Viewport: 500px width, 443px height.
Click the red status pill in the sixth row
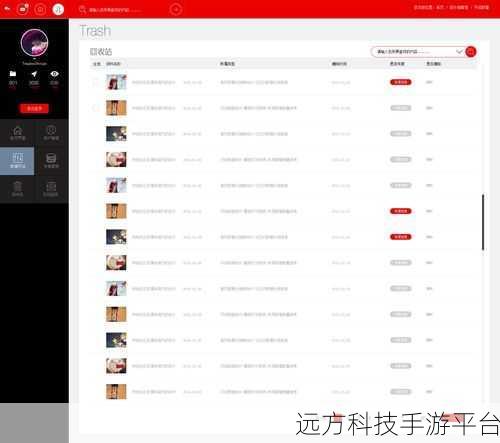pyautogui.click(x=401, y=211)
